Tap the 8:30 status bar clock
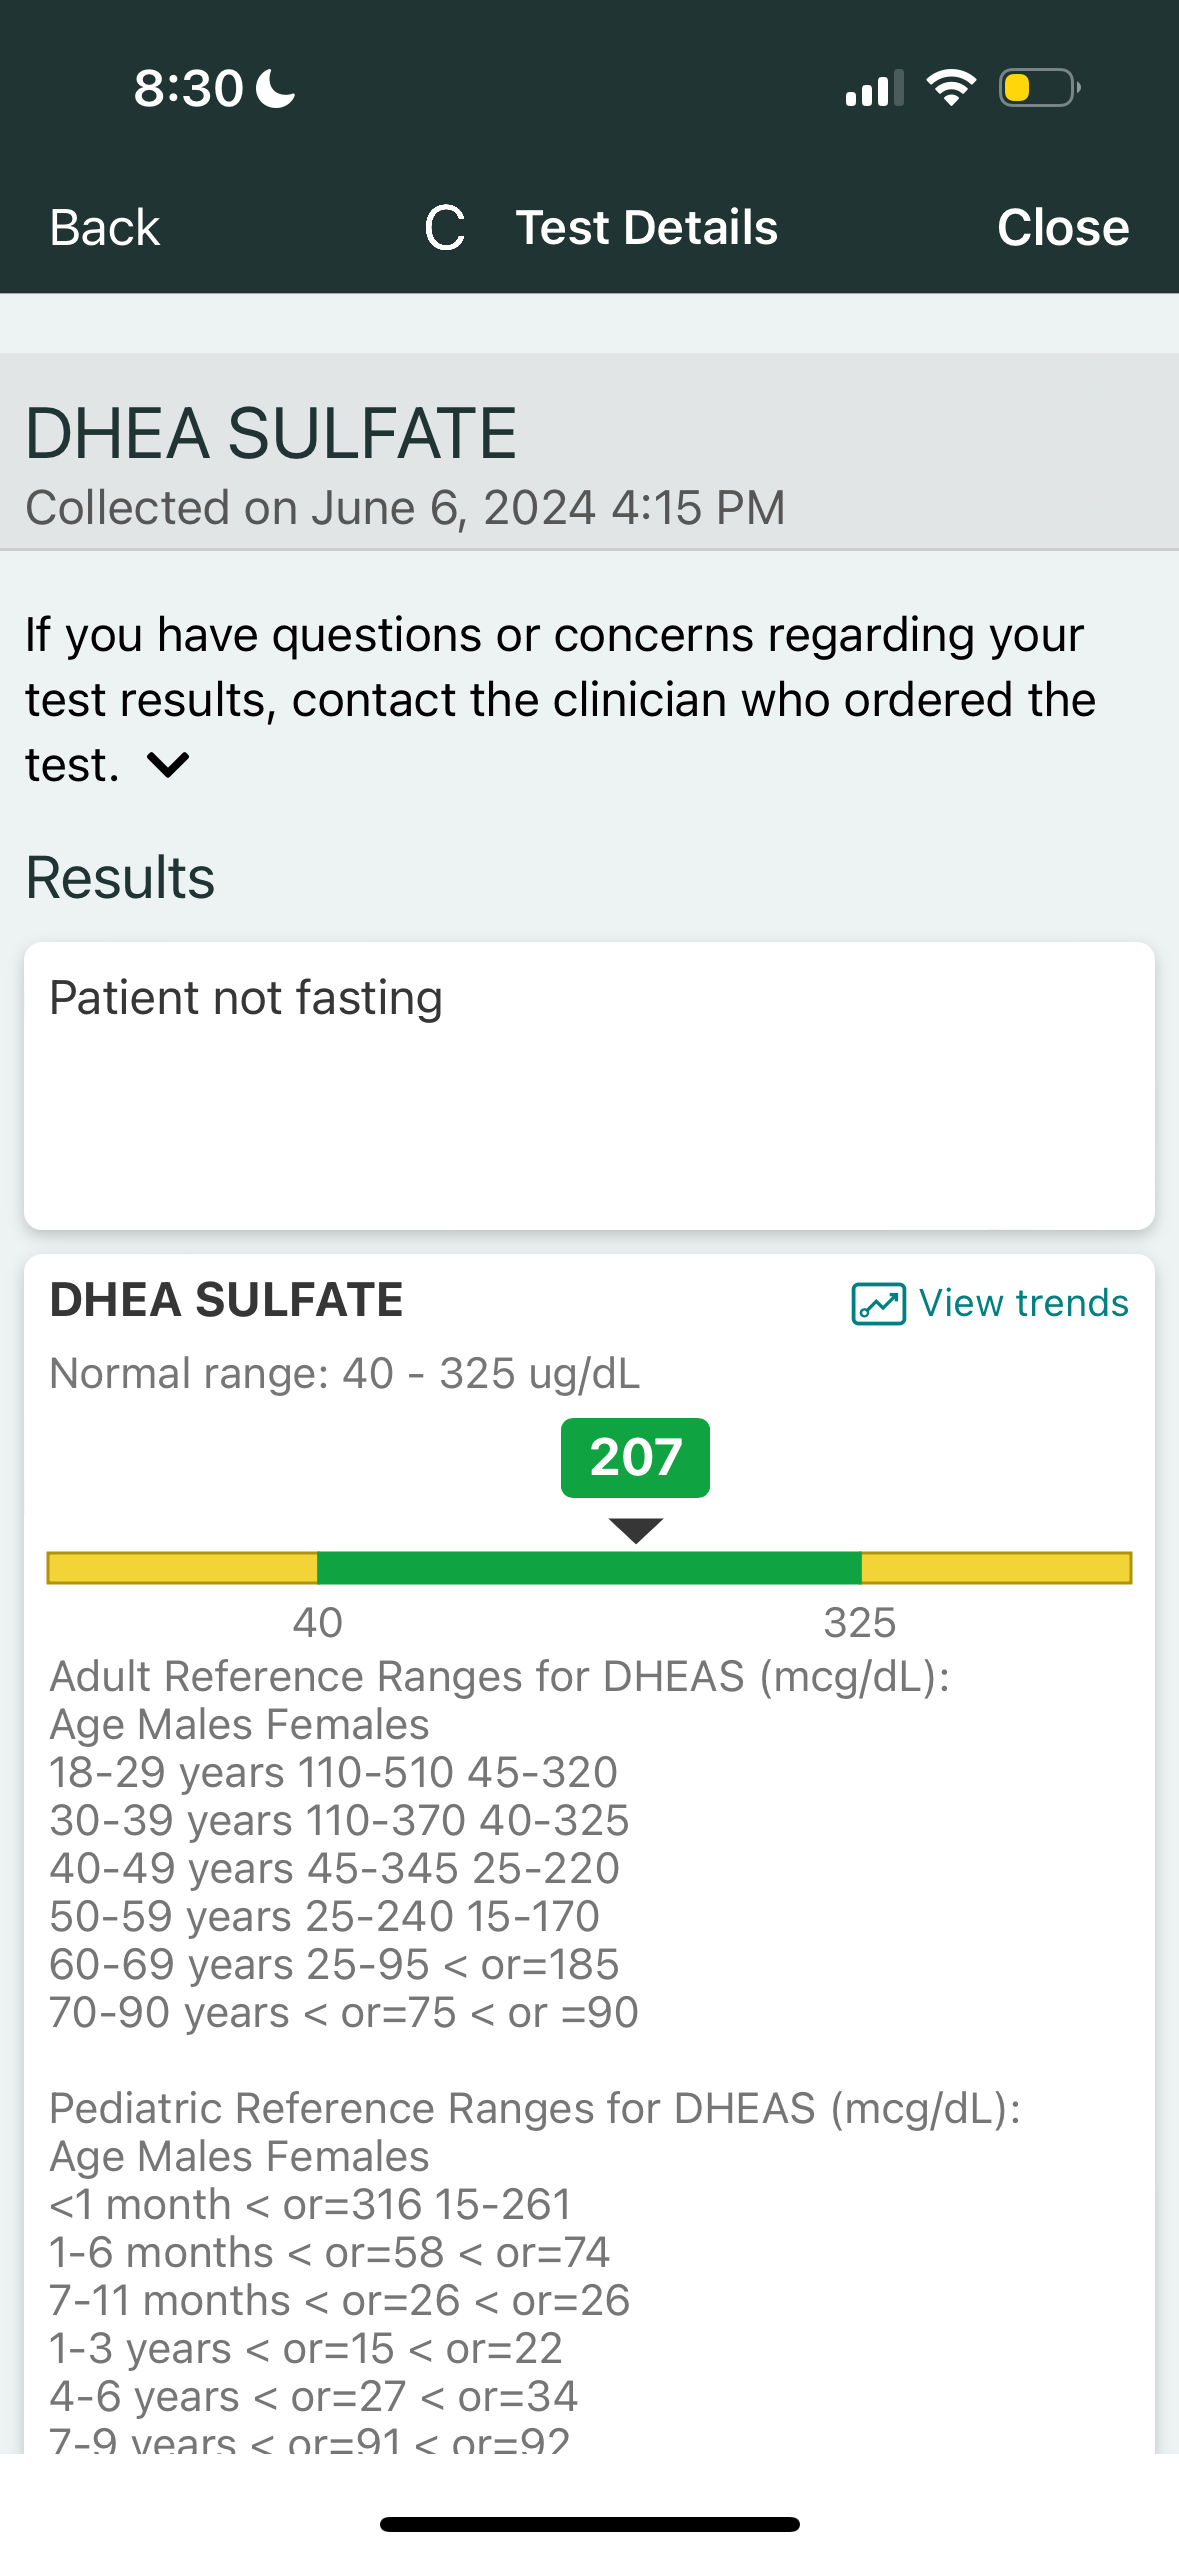 (188, 88)
